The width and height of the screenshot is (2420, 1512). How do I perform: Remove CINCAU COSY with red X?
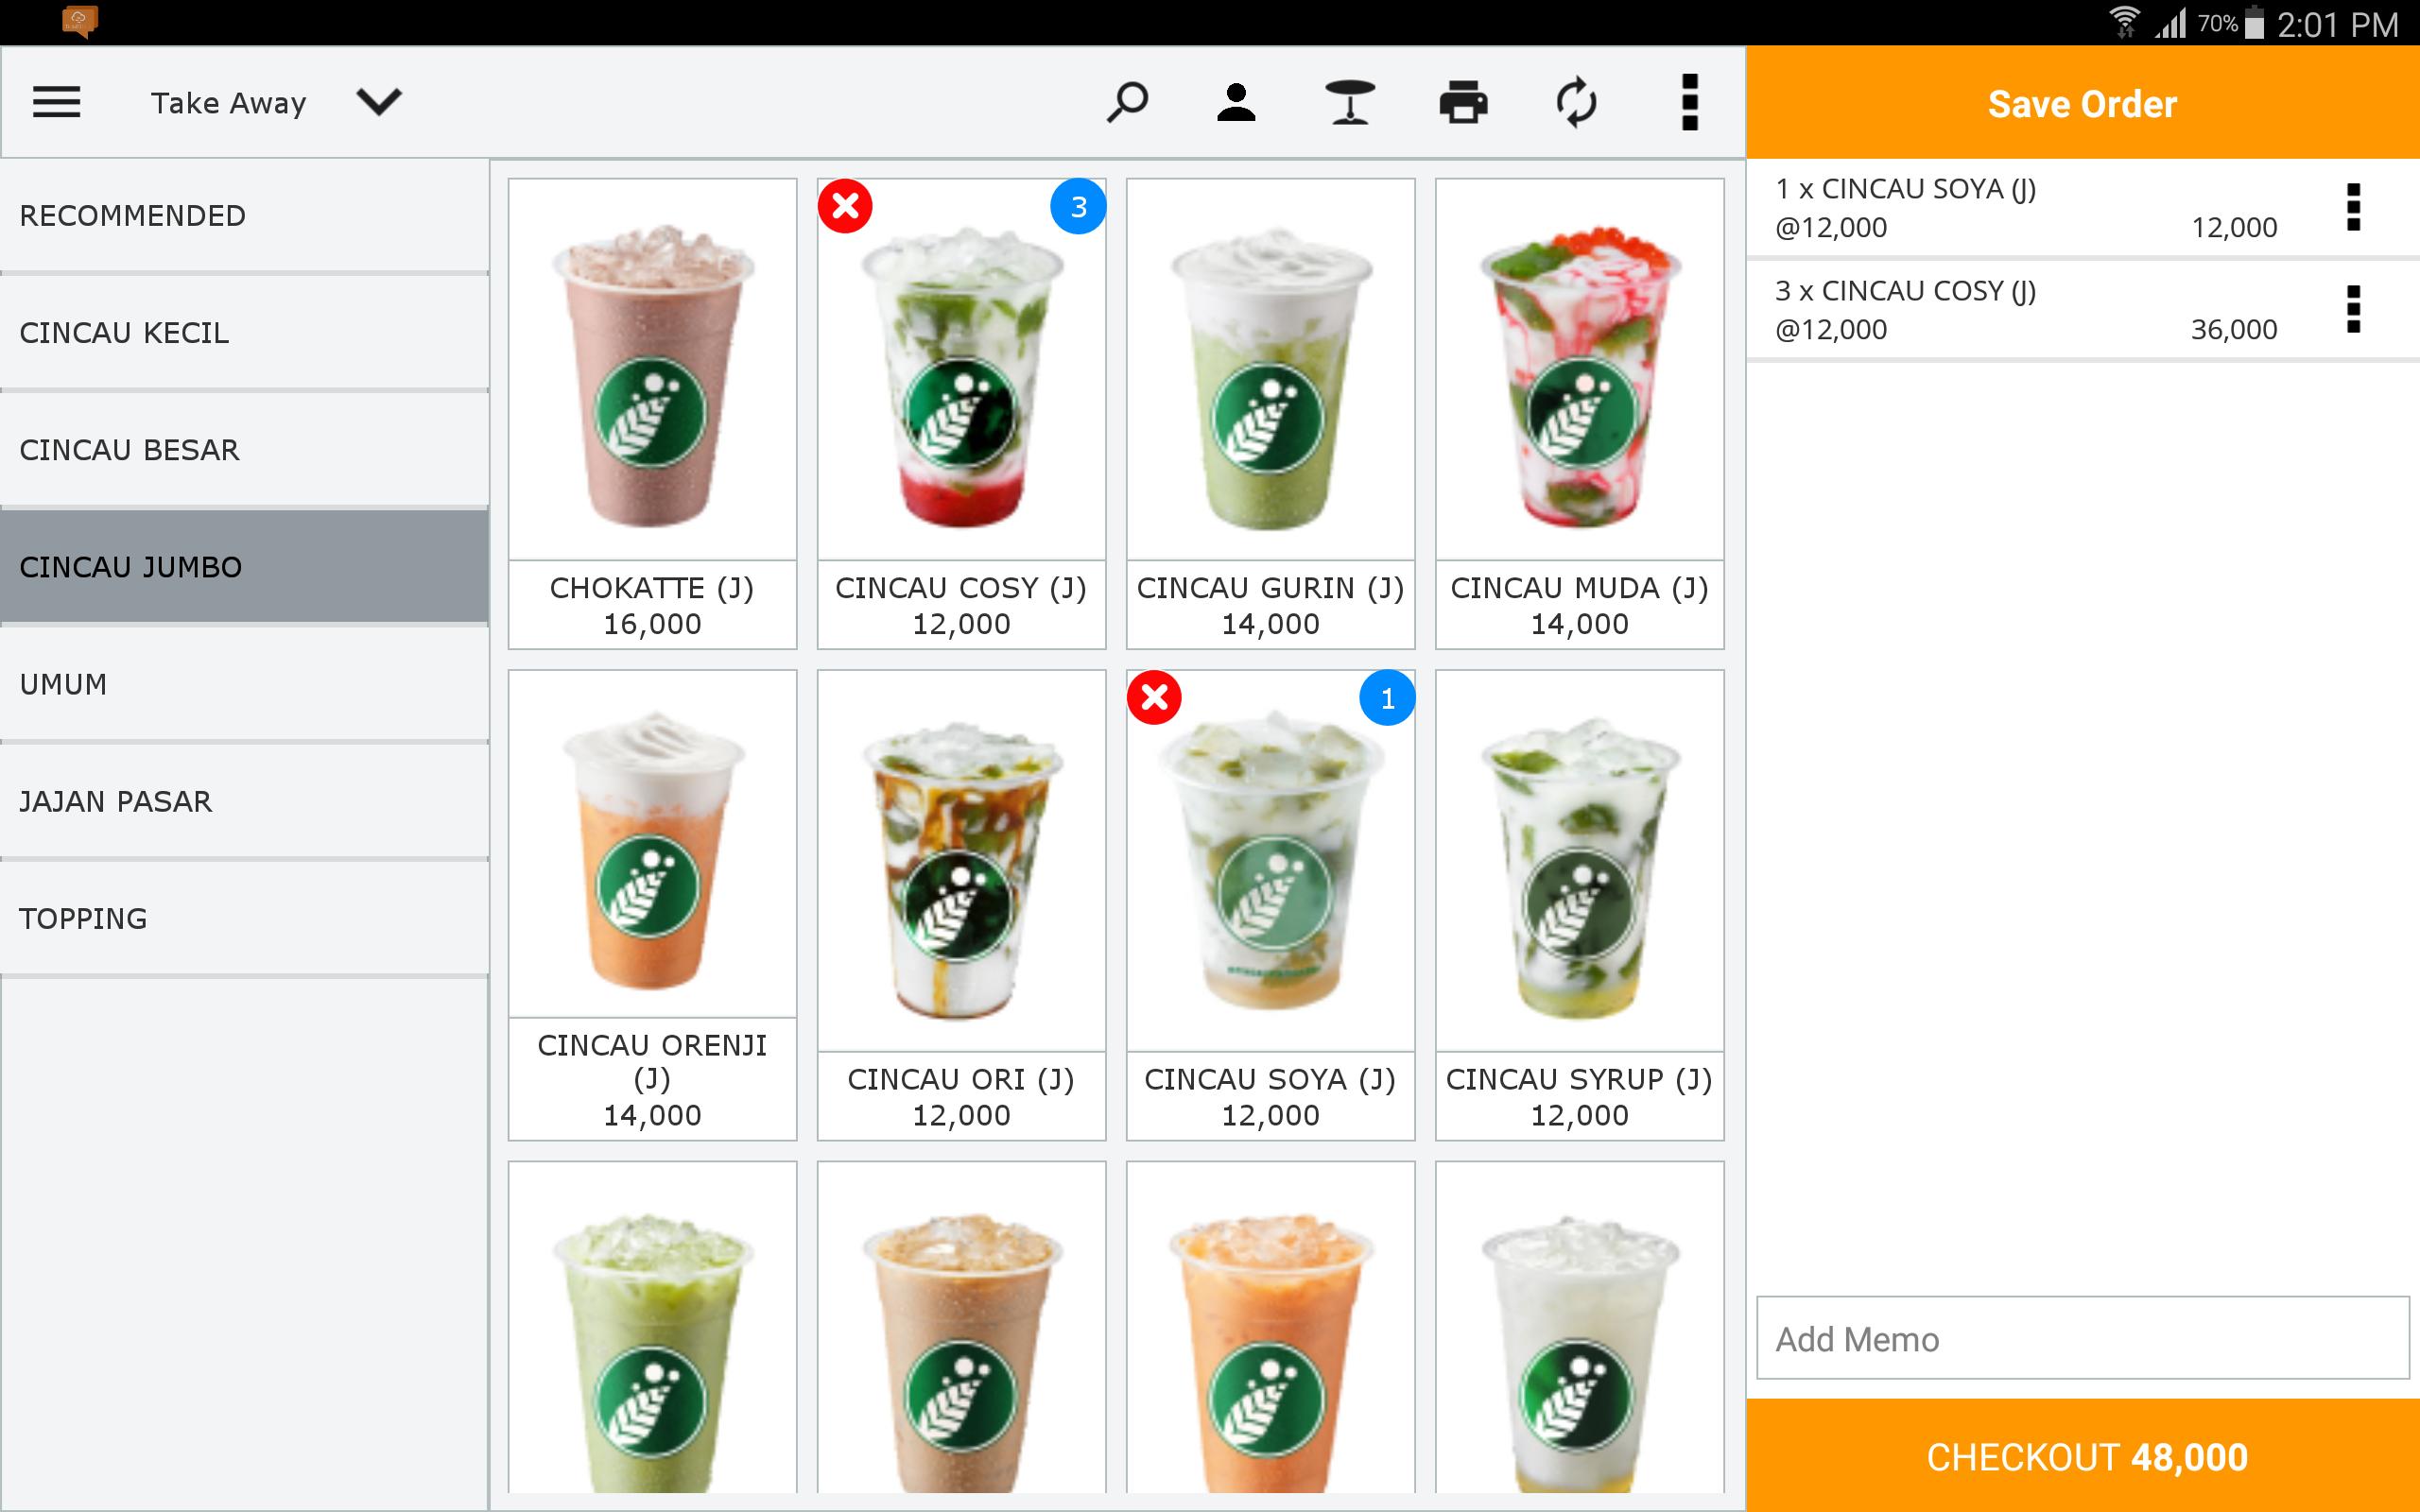845,207
